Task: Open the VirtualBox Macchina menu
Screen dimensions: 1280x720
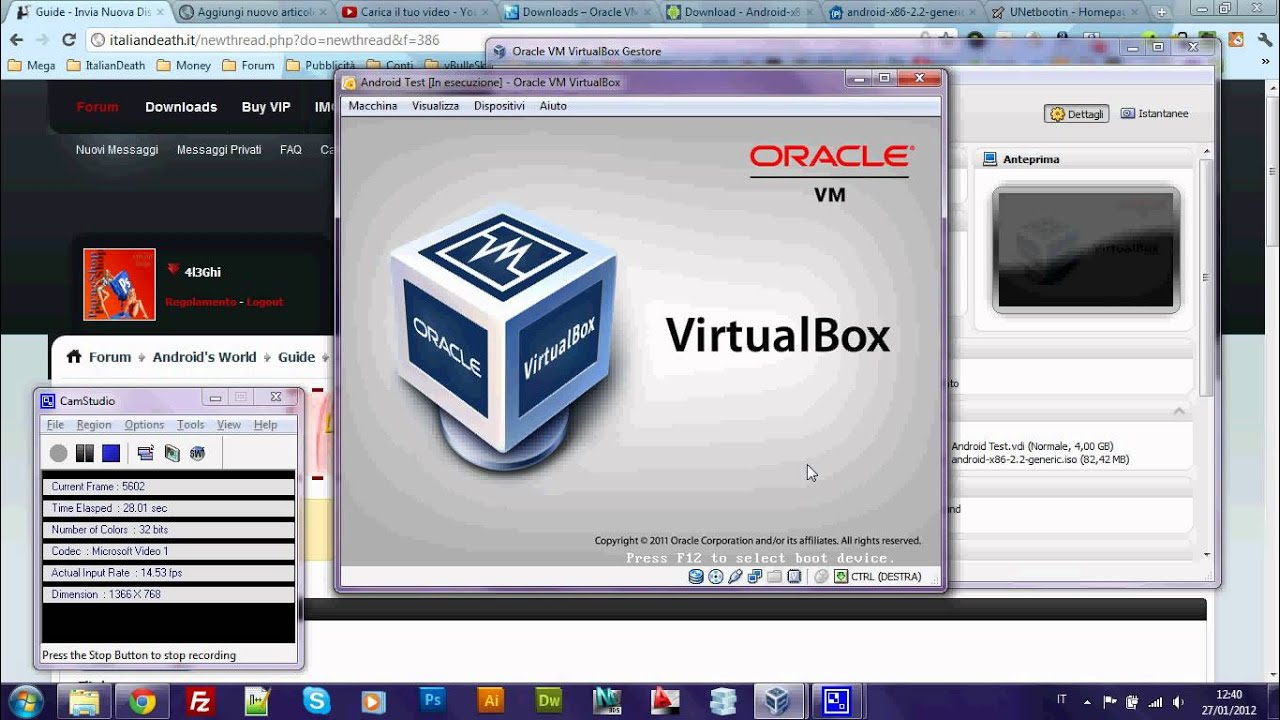Action: (x=373, y=105)
